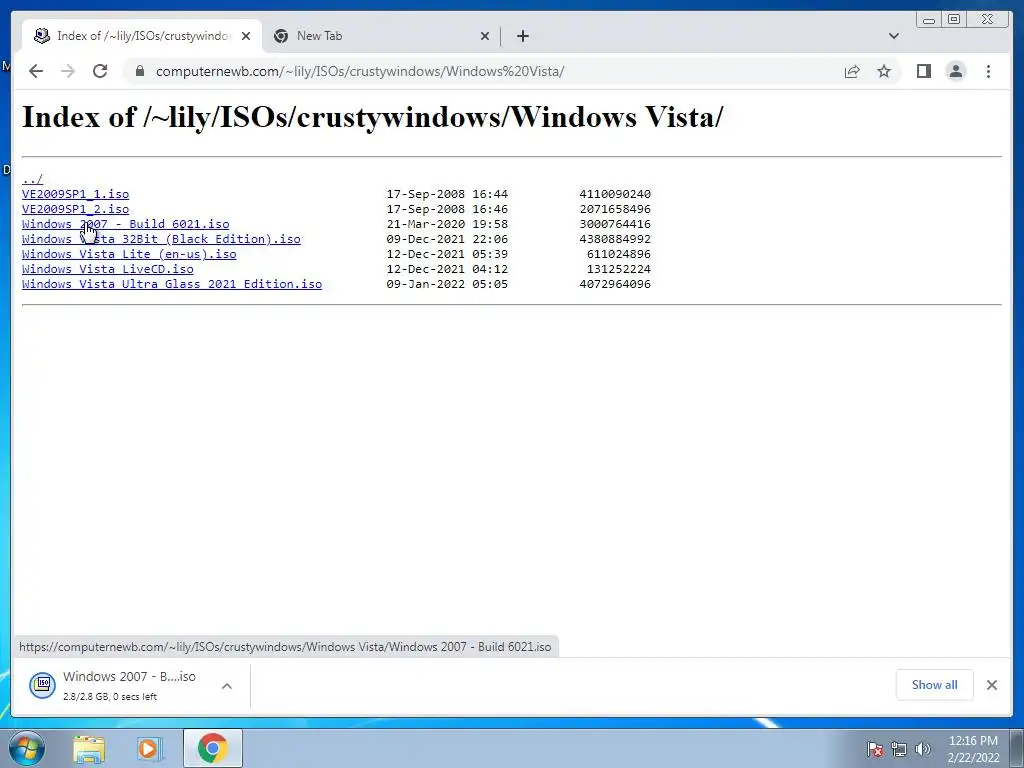The height and width of the screenshot is (768, 1024).
Task: Open Windows Explorer from the taskbar
Action: (89, 749)
